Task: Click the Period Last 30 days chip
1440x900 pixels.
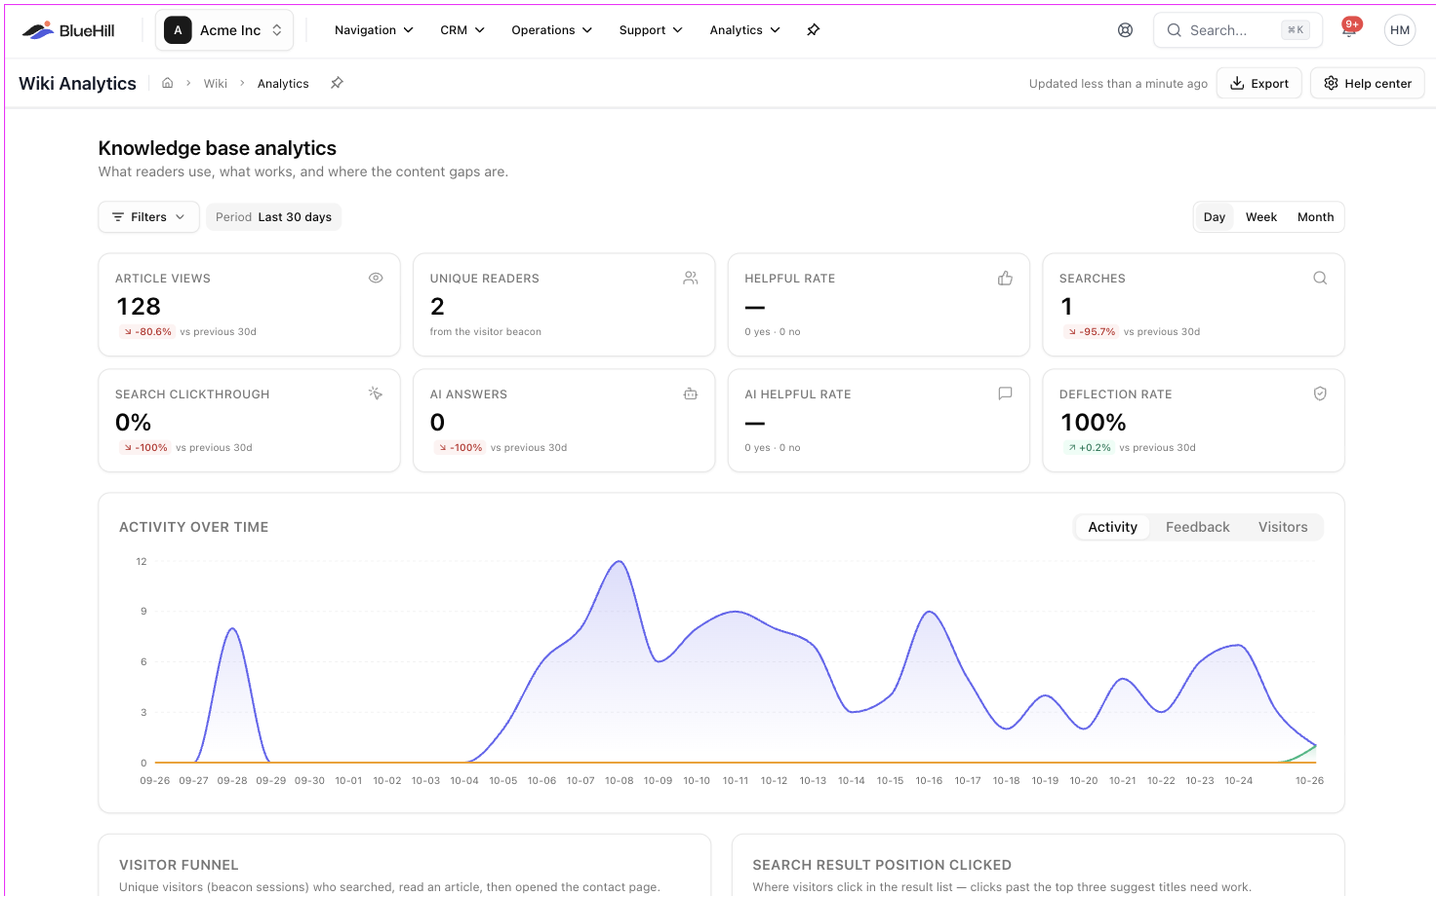Action: coord(274,217)
